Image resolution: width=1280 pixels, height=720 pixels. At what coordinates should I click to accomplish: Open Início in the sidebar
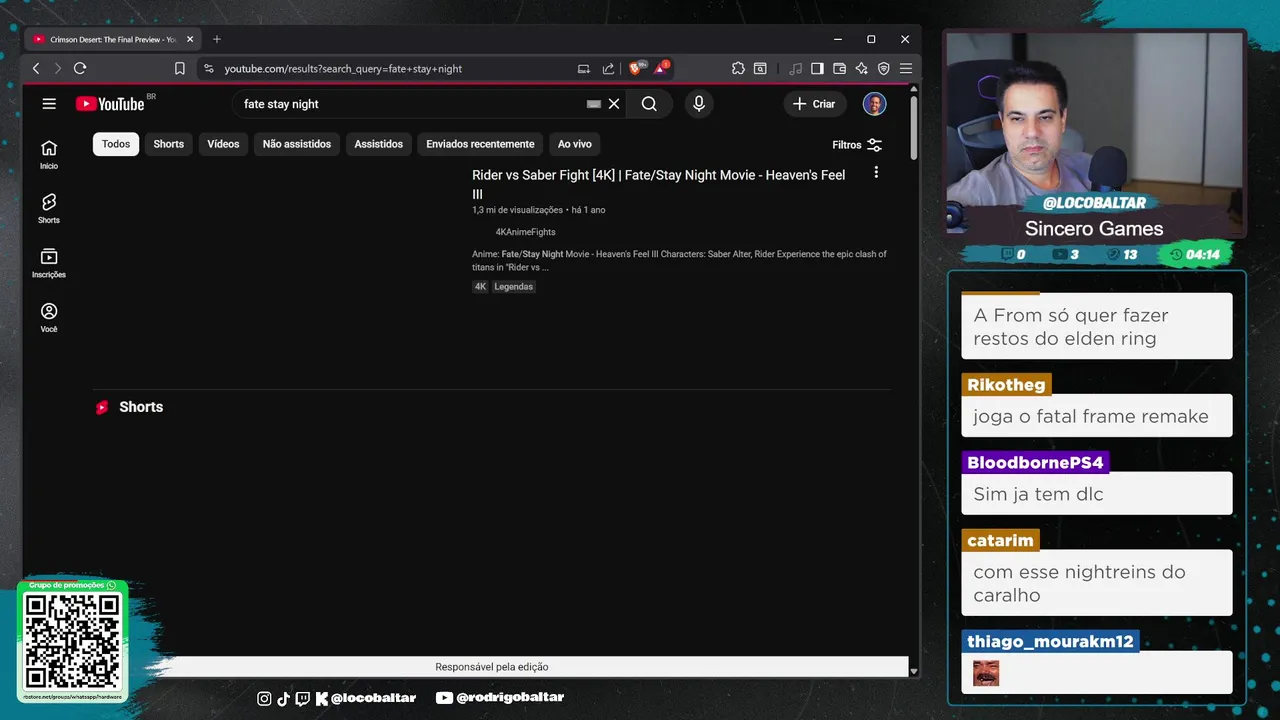pos(49,155)
